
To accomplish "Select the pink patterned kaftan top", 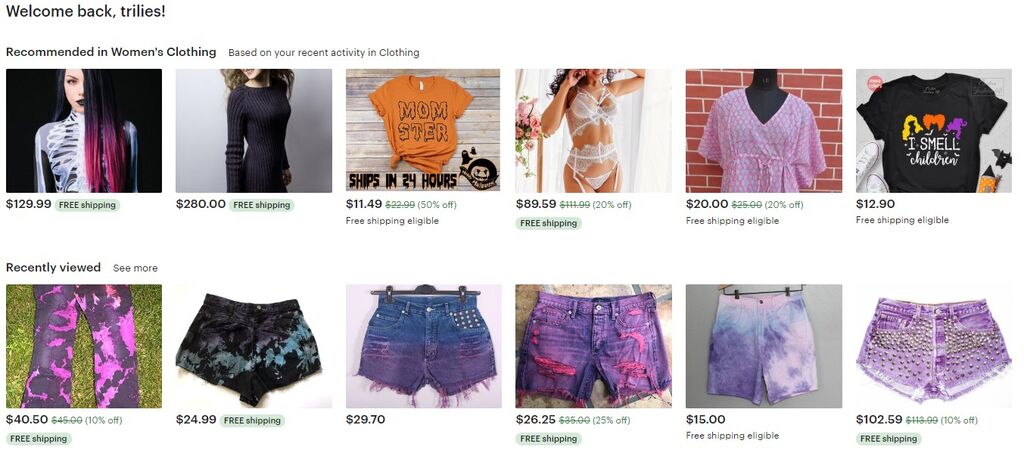I will click(764, 131).
